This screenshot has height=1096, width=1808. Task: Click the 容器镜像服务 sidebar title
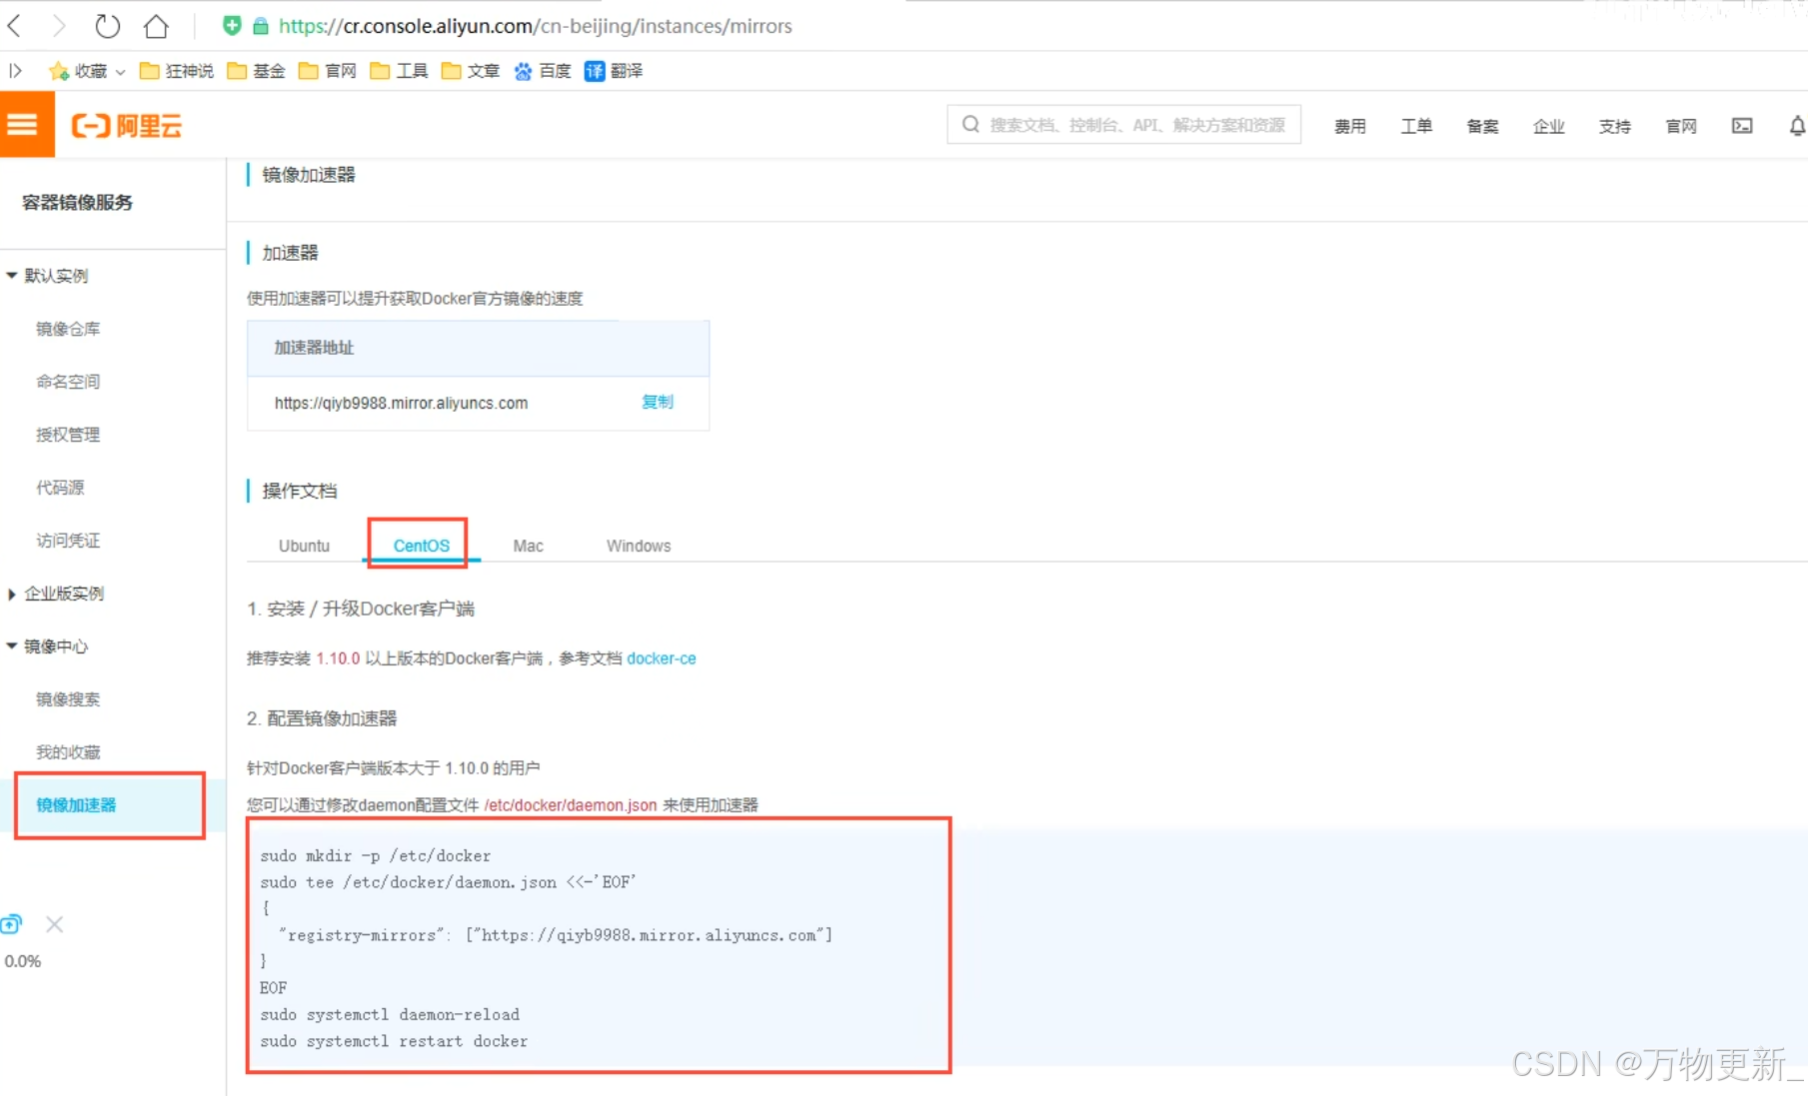click(77, 202)
